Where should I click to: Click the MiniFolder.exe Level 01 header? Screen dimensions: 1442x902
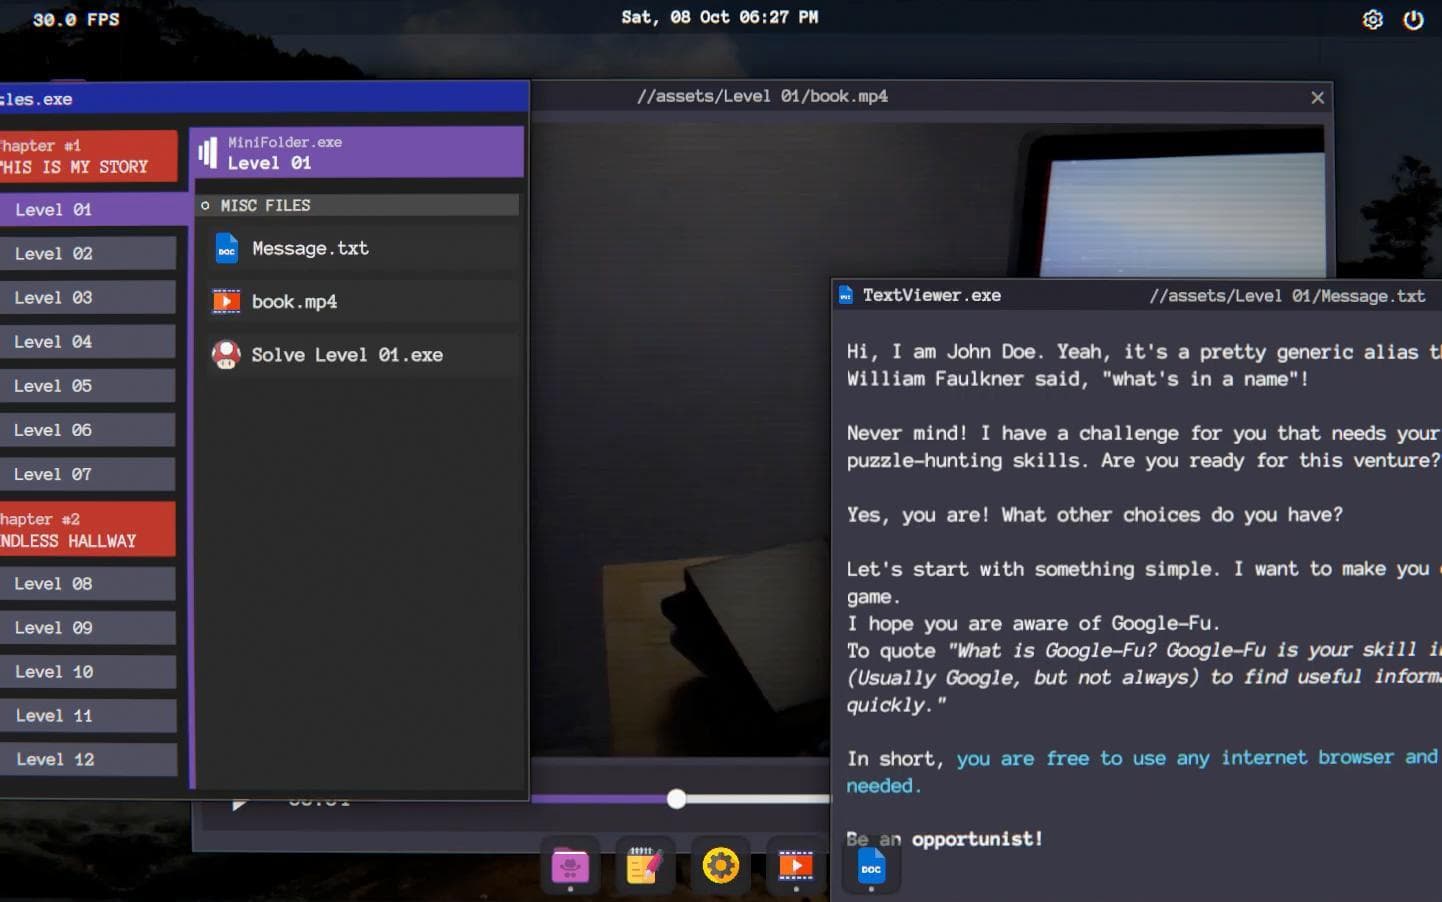tap(358, 152)
